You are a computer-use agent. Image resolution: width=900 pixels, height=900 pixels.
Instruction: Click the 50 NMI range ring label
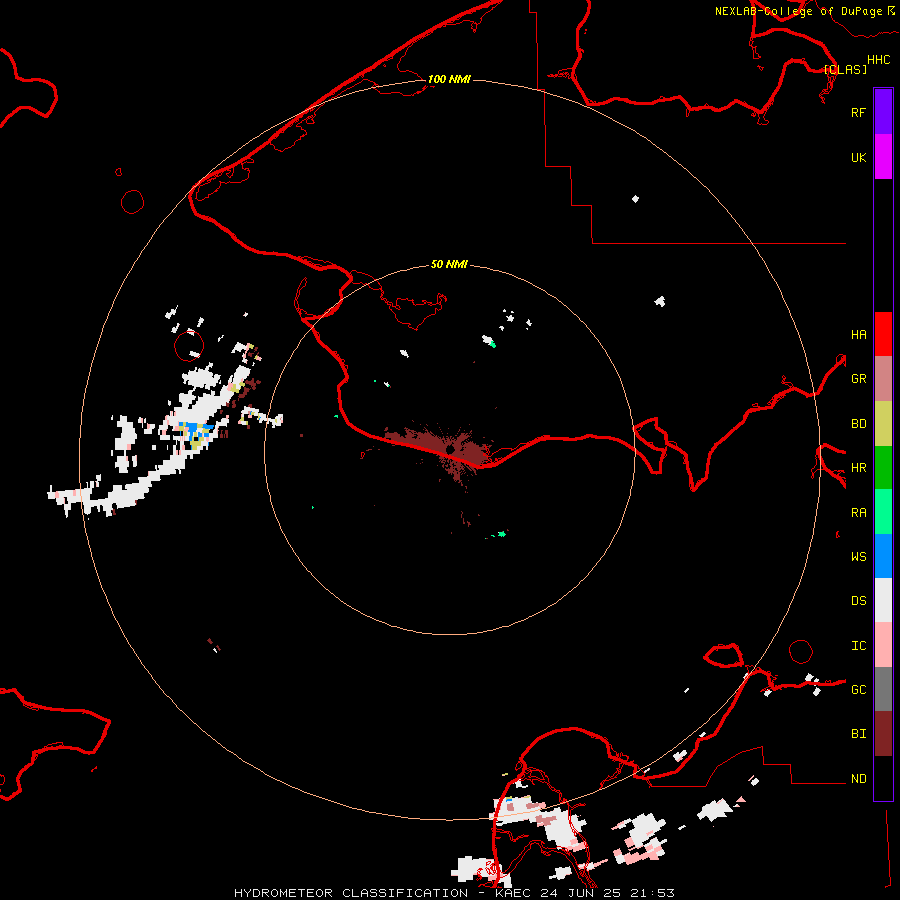point(449,264)
